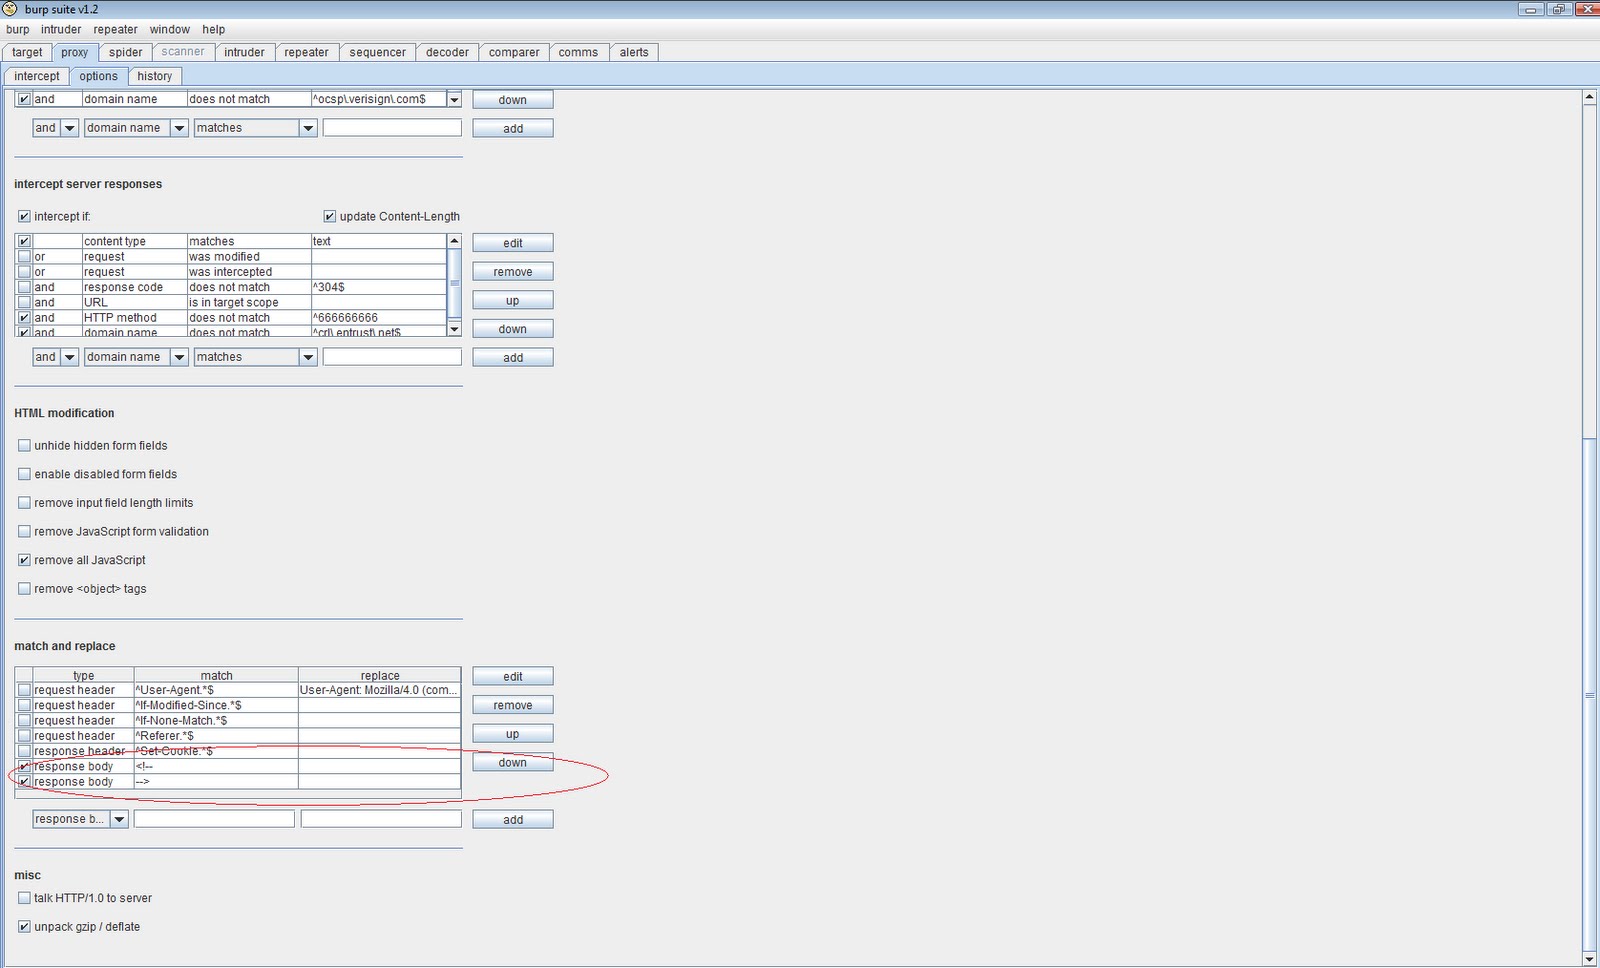The height and width of the screenshot is (968, 1600).
Task: Toggle the HTTP method does not match rule checkbox
Action: coord(24,318)
